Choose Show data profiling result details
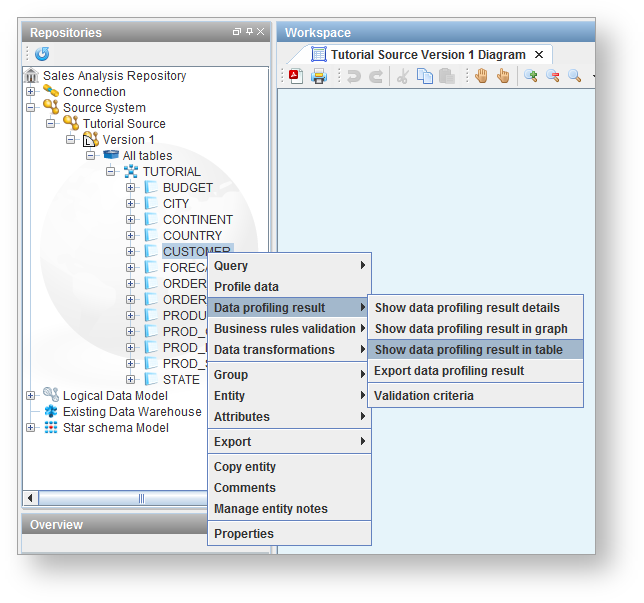Image resolution: width=644 pixels, height=603 pixels. click(x=476, y=308)
